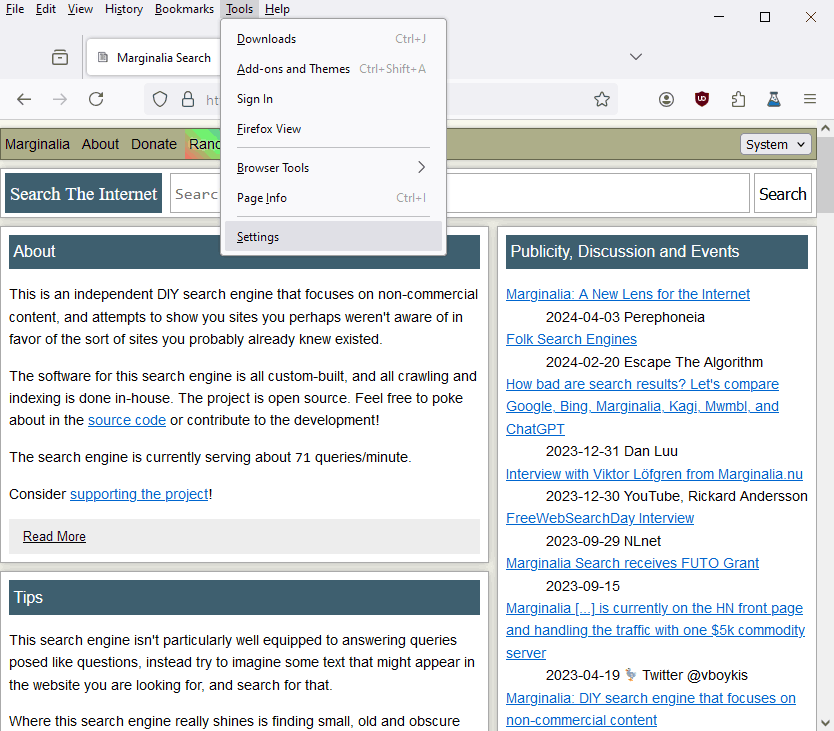Open the Help menu
The width and height of the screenshot is (834, 731).
[277, 9]
